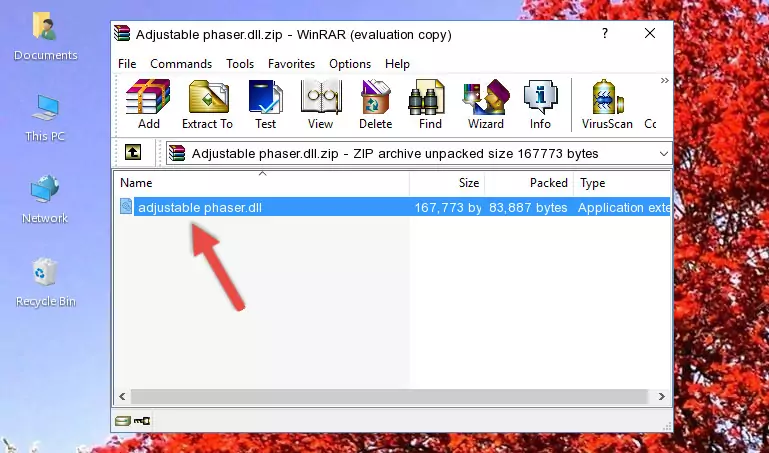
Task: Open the Favorites menu
Action: tap(291, 64)
